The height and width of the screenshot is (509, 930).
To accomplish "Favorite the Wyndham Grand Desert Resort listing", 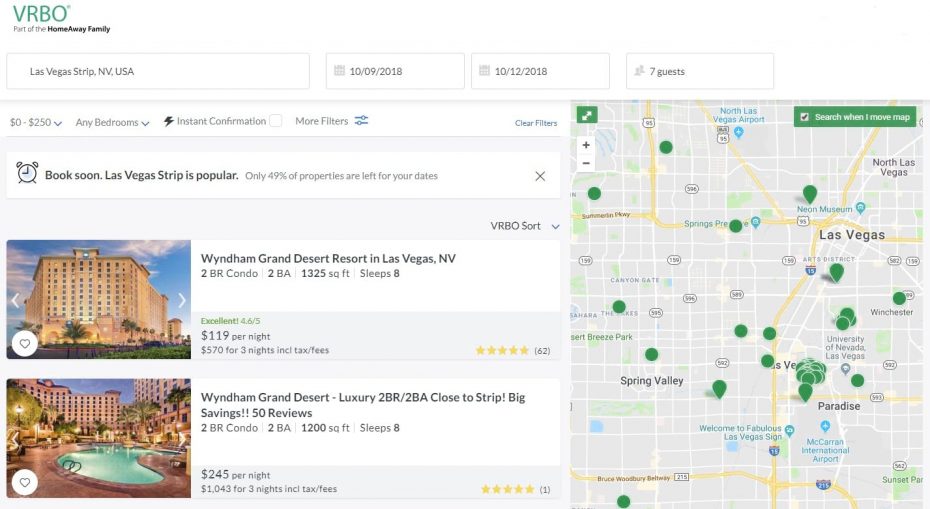I will (x=25, y=343).
